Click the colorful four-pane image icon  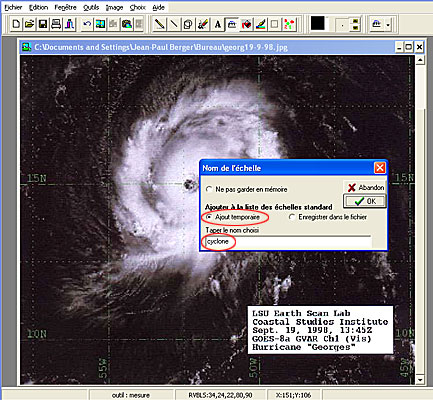[x=100, y=24]
